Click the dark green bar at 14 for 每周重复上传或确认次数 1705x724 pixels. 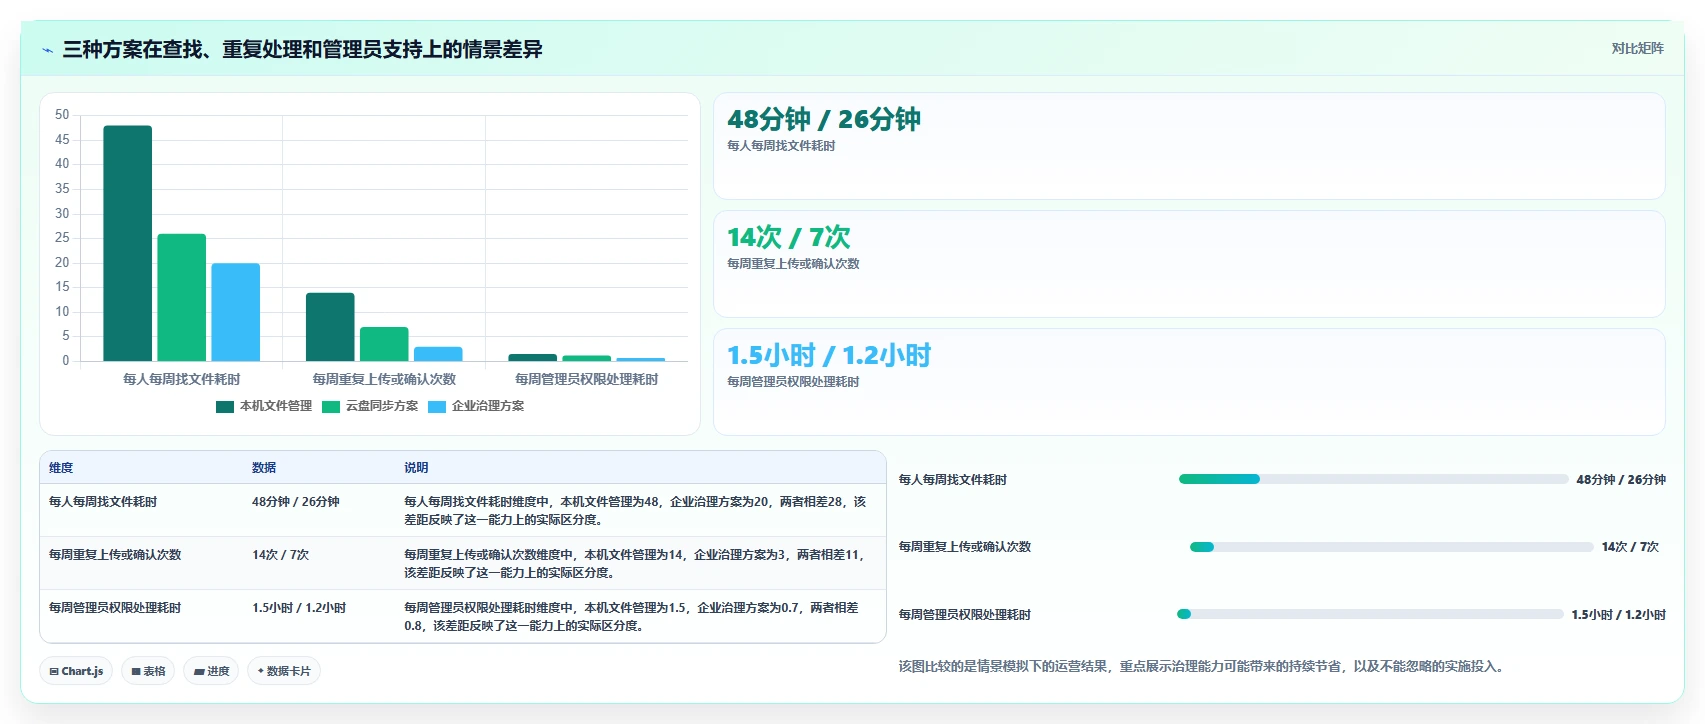330,327
